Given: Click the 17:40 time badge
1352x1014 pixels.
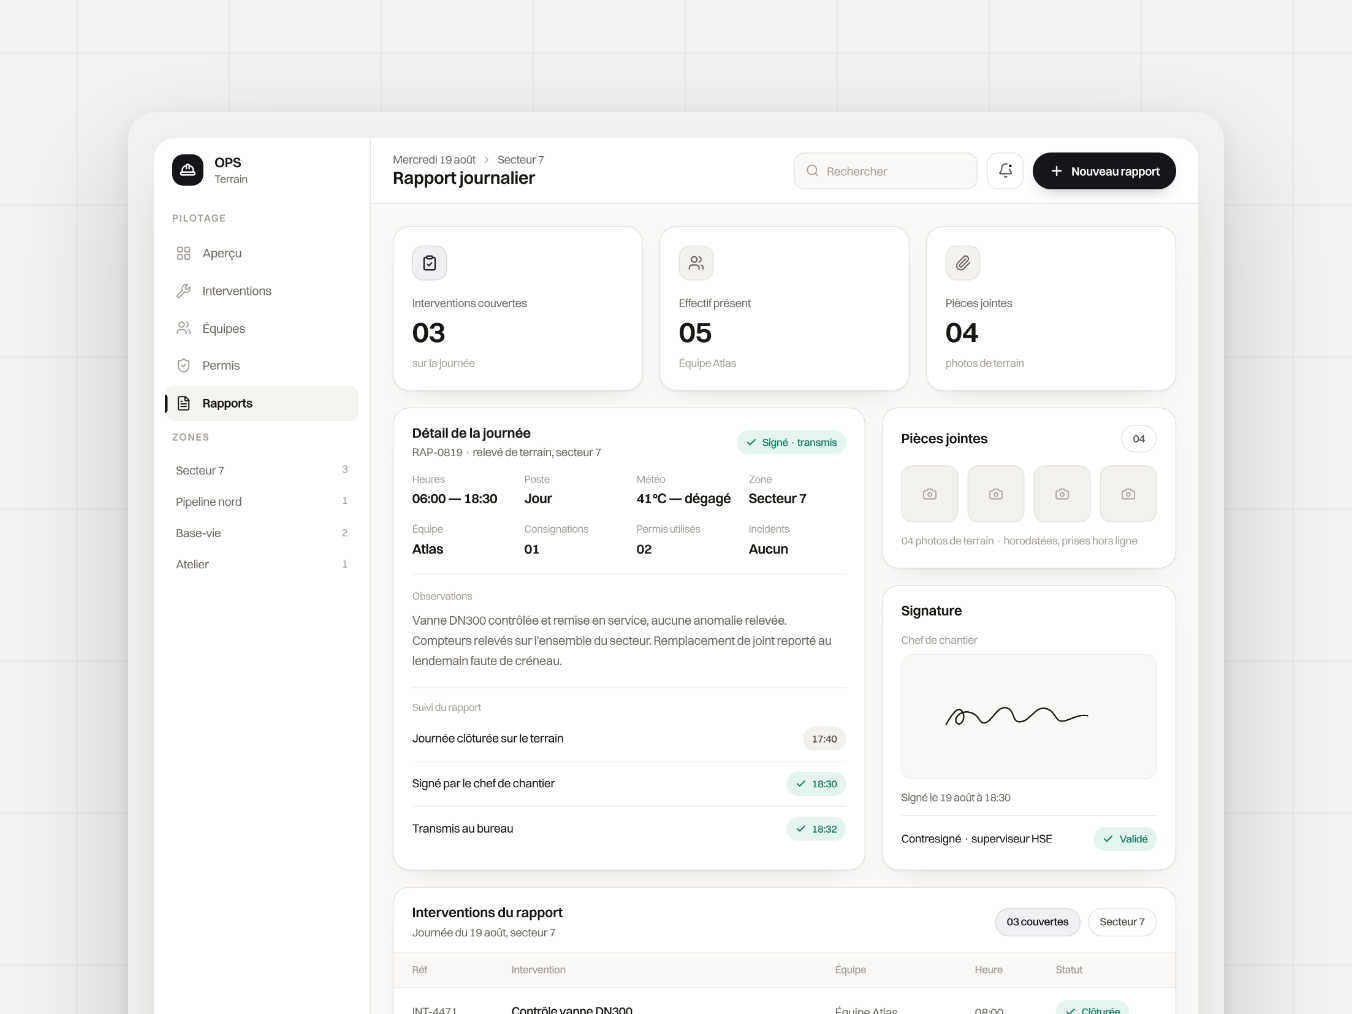Looking at the screenshot, I should [824, 739].
